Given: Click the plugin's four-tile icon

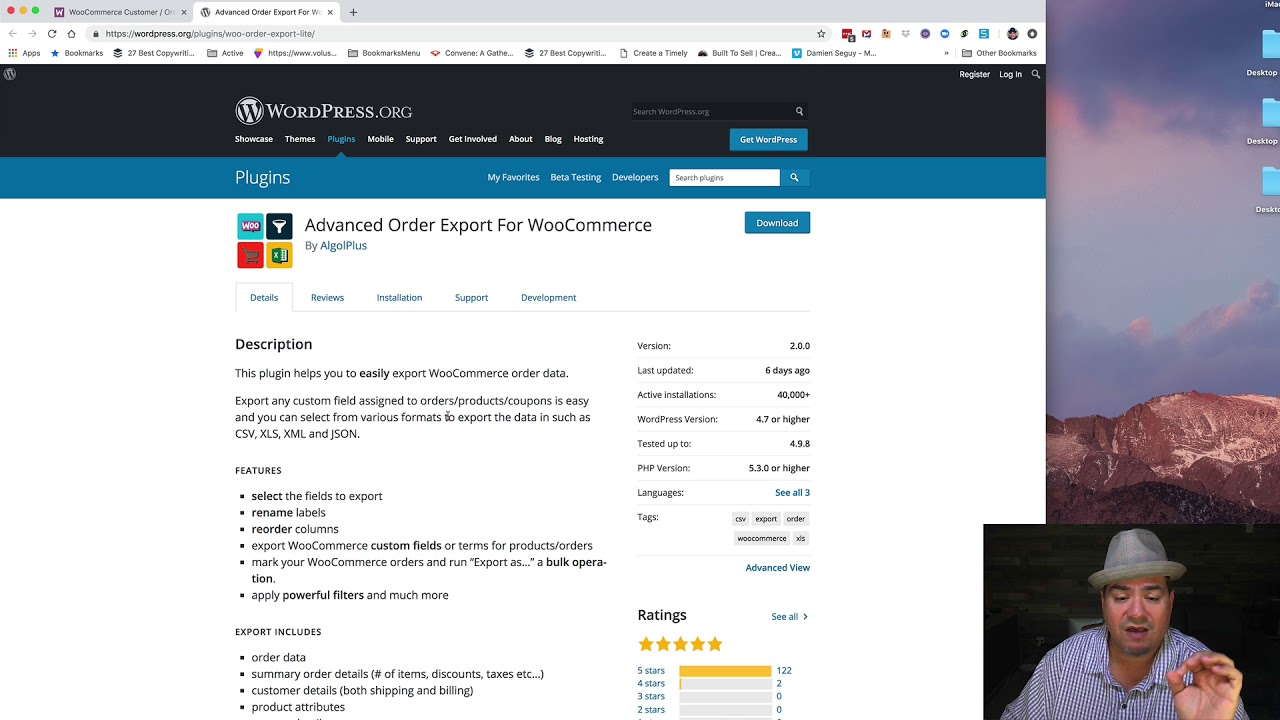Looking at the screenshot, I should (264, 240).
